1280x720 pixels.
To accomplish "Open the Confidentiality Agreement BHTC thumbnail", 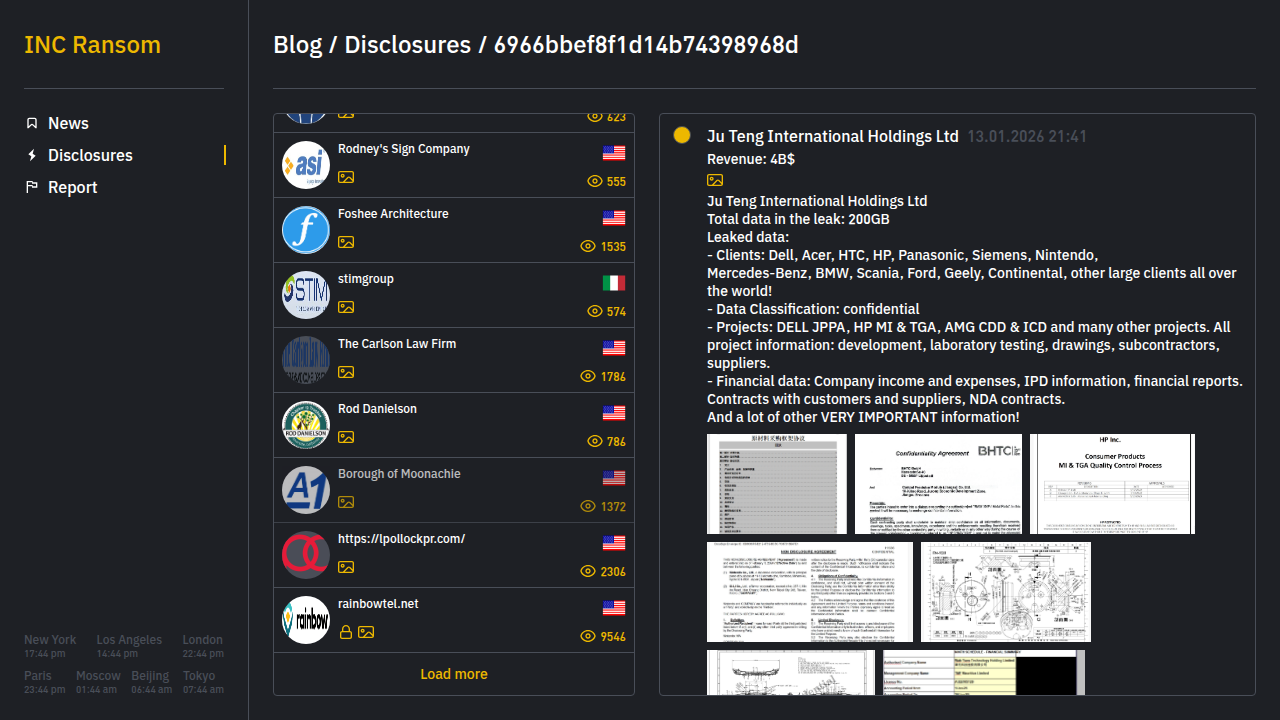I will pyautogui.click(x=938, y=484).
